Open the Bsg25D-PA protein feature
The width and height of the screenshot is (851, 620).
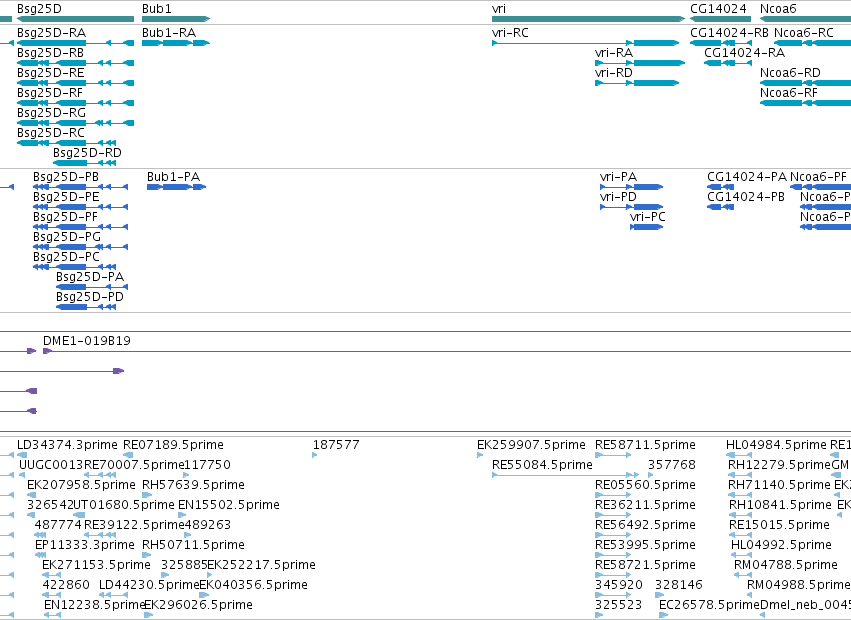(92, 287)
